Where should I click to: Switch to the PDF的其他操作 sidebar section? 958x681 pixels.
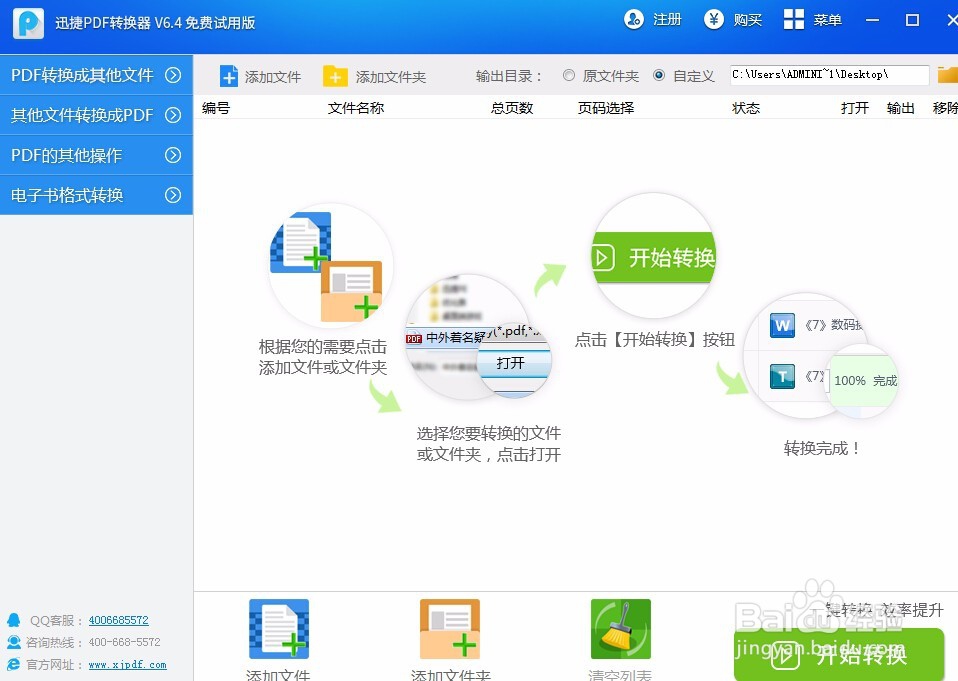tap(96, 155)
